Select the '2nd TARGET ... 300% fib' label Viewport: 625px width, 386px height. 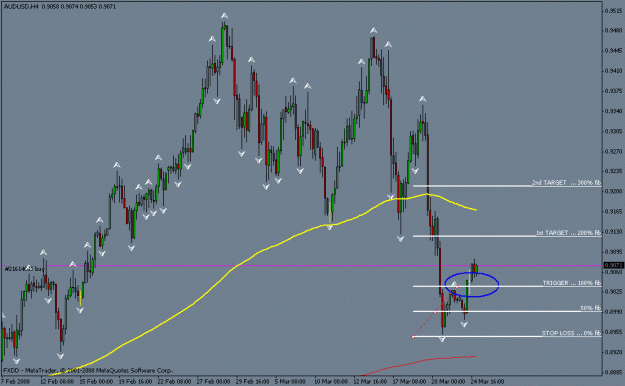pyautogui.click(x=566, y=183)
